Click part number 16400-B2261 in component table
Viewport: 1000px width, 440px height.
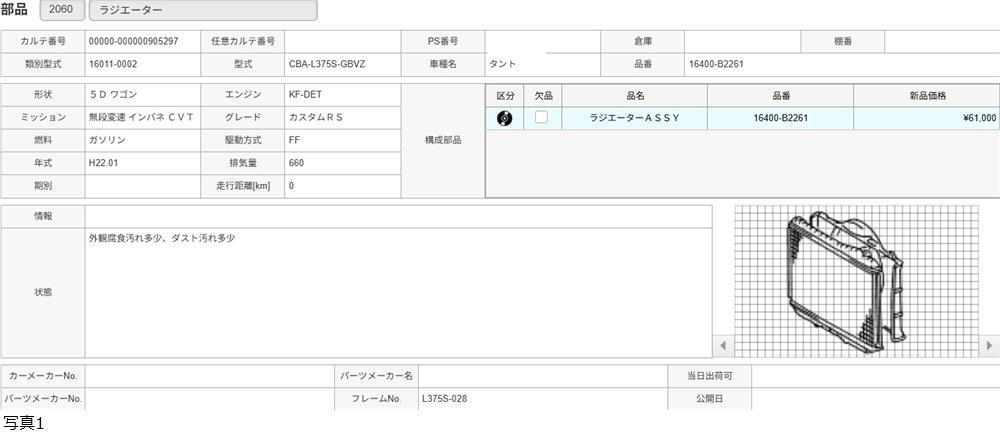tap(780, 118)
